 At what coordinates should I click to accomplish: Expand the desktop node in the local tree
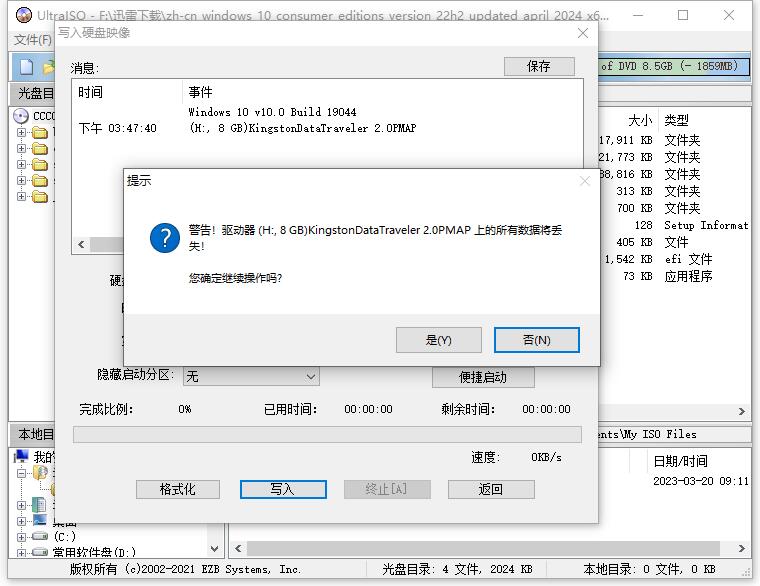point(21,521)
